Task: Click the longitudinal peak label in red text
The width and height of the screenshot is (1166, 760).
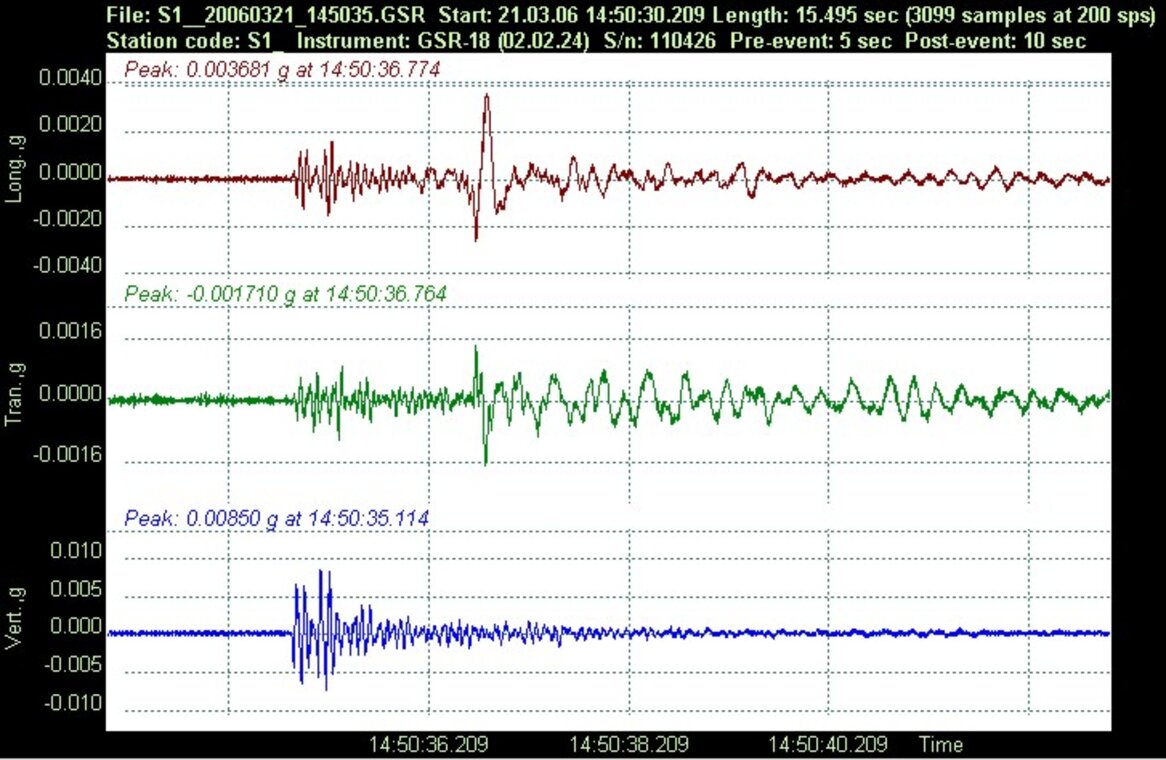Action: [281, 69]
